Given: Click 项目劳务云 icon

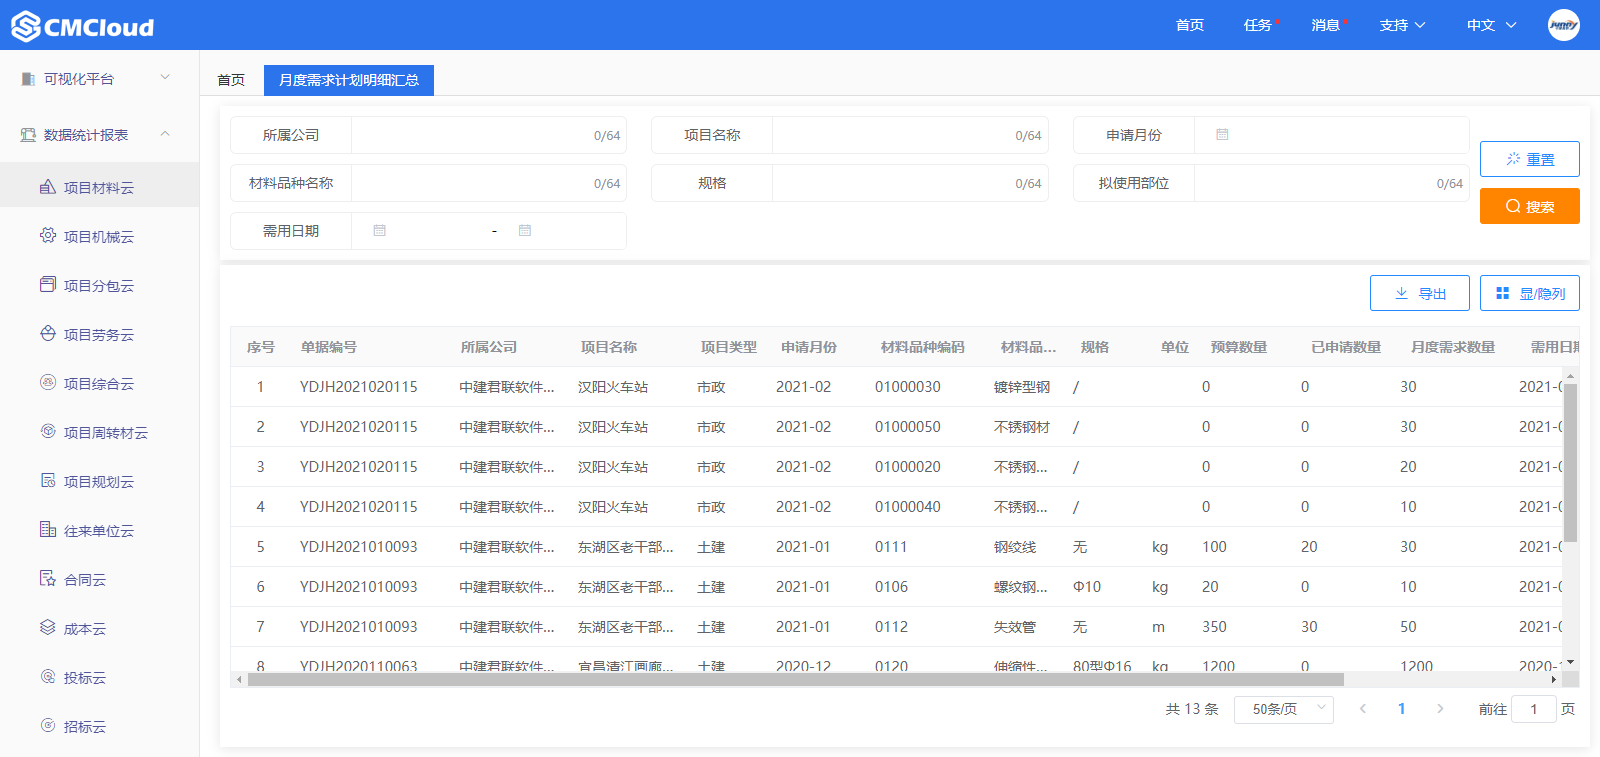Looking at the screenshot, I should [48, 334].
